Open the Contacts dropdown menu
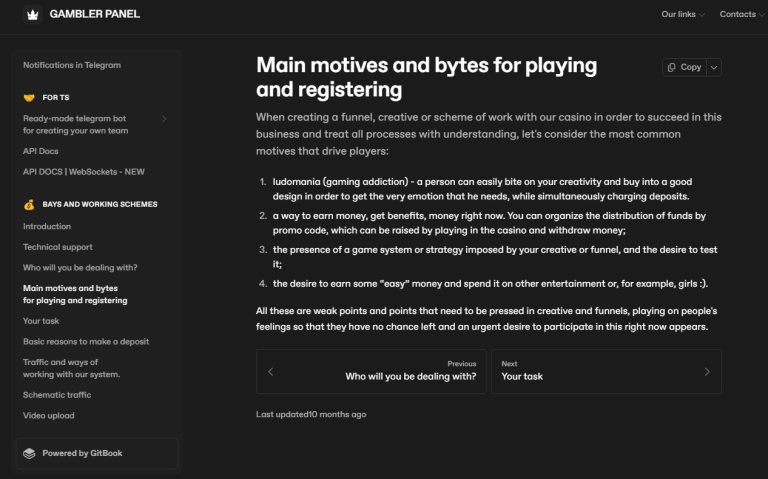Image resolution: width=768 pixels, height=479 pixels. pyautogui.click(x=741, y=15)
